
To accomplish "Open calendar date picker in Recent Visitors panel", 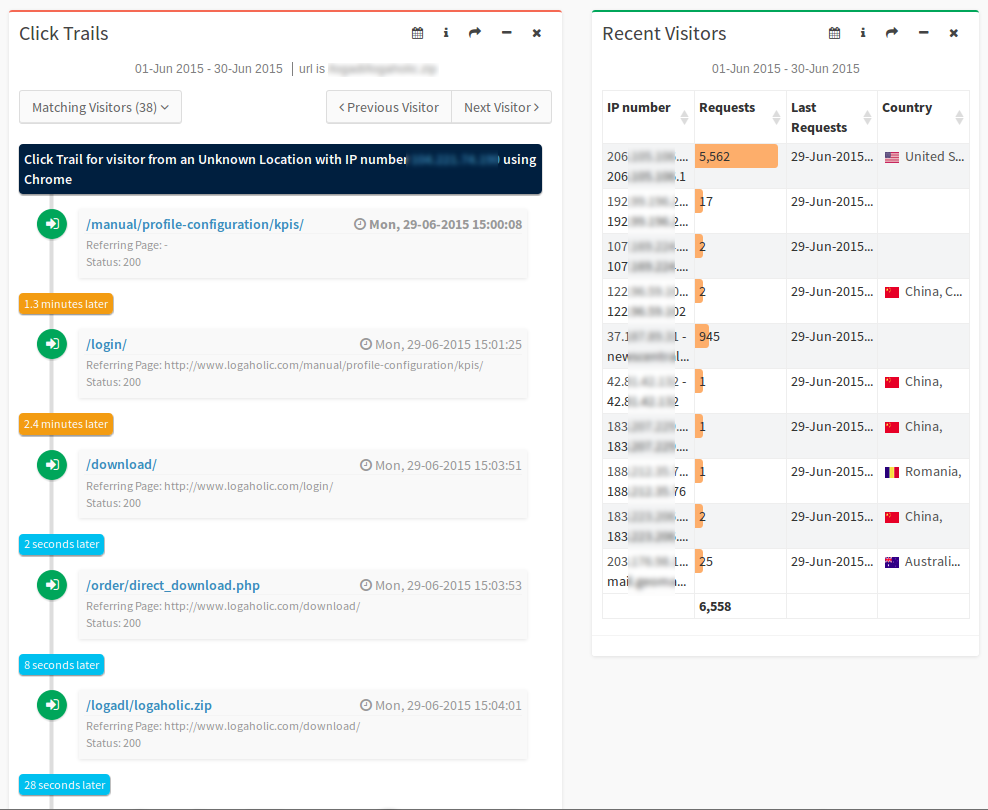I will (835, 33).
